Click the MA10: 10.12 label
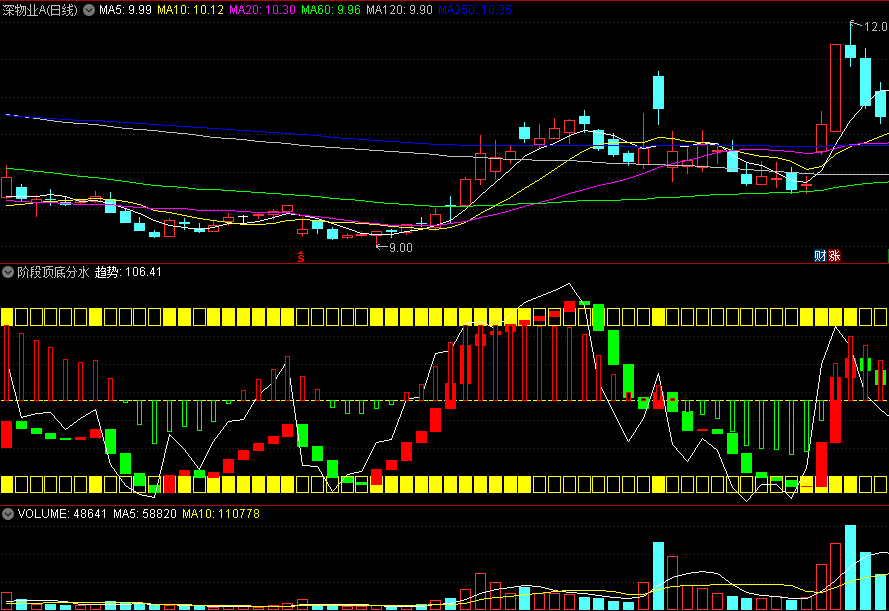Viewport: 889px width, 611px height. pos(190,10)
